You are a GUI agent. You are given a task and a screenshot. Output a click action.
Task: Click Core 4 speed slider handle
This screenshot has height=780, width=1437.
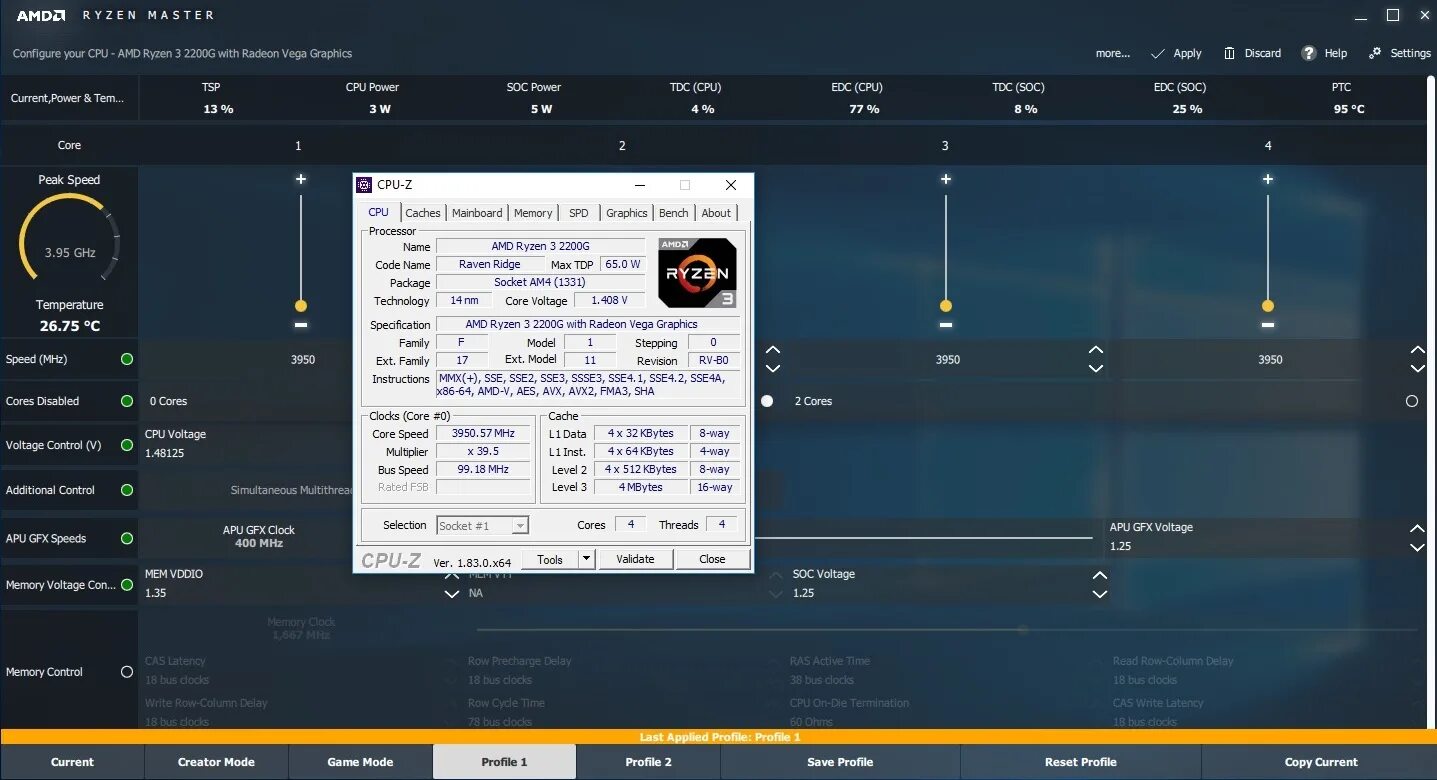pos(1268,306)
